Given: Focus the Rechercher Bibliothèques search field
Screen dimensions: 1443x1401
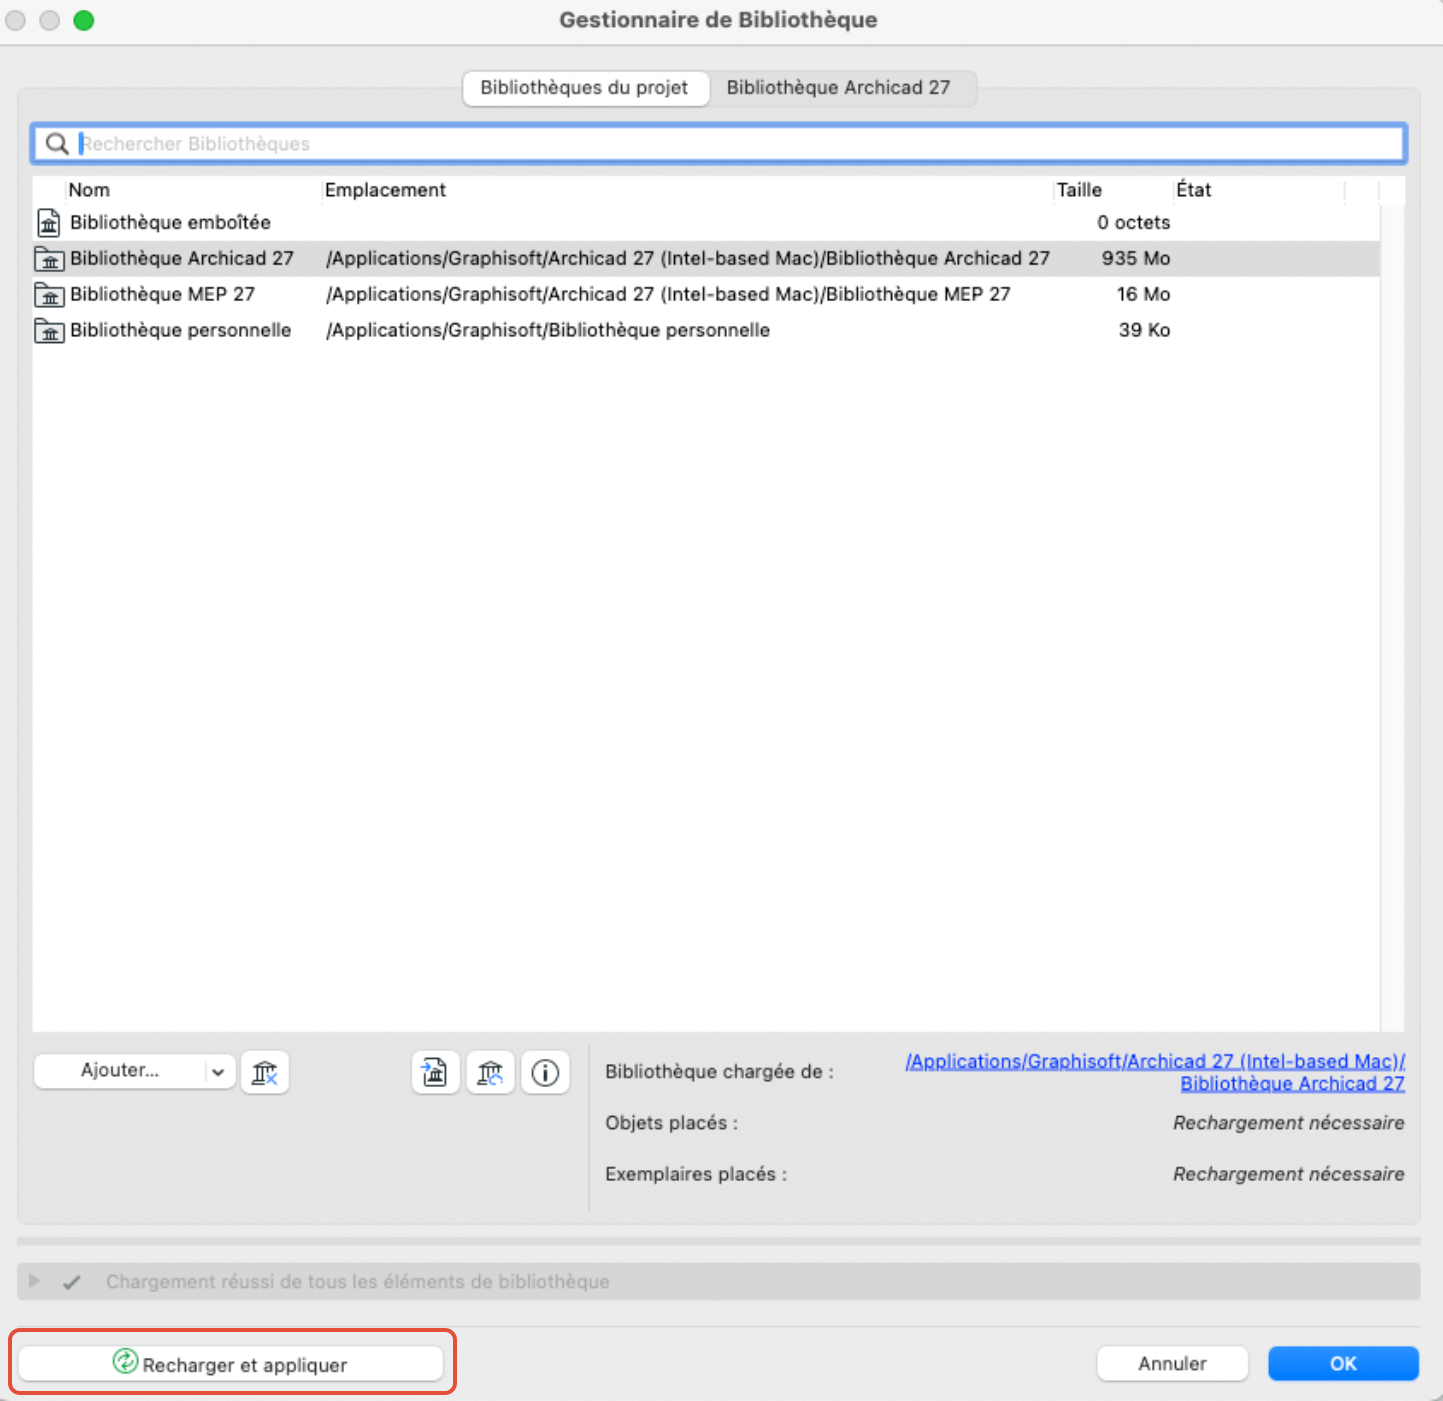Looking at the screenshot, I should point(720,144).
